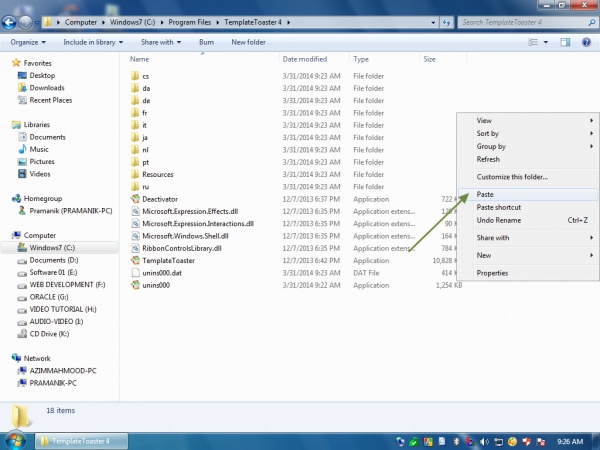The height and width of the screenshot is (450, 600).
Task: Select unins000.dat file icon
Action: click(135, 272)
